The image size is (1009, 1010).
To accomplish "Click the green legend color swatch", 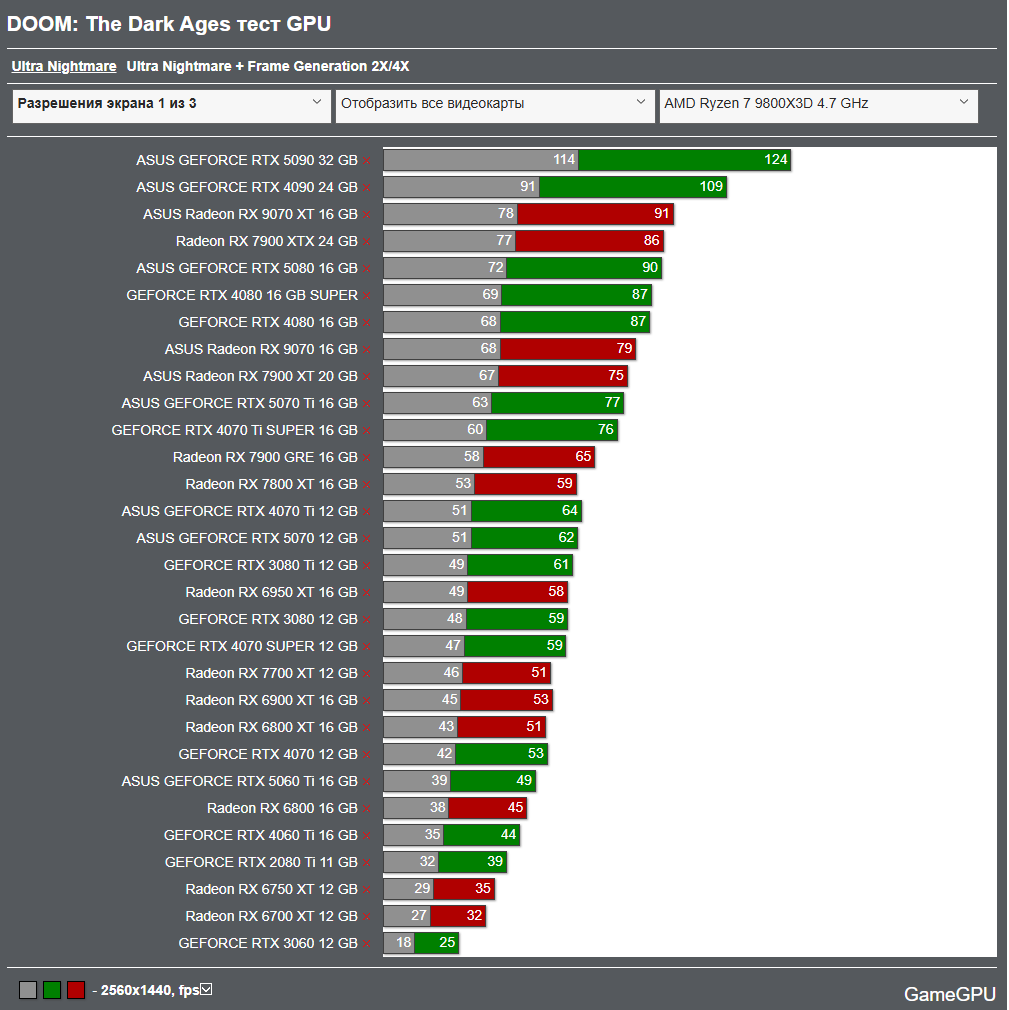I will coord(52,990).
